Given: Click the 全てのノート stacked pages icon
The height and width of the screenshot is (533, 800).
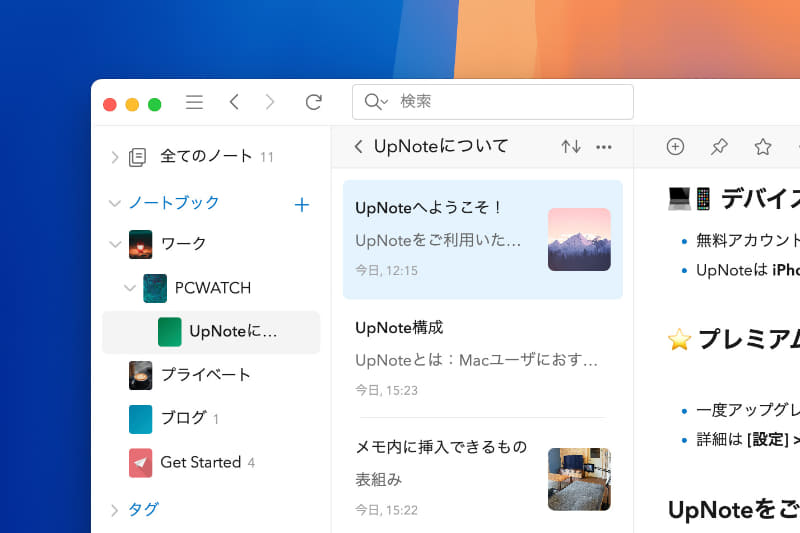Looking at the screenshot, I should point(137,157).
